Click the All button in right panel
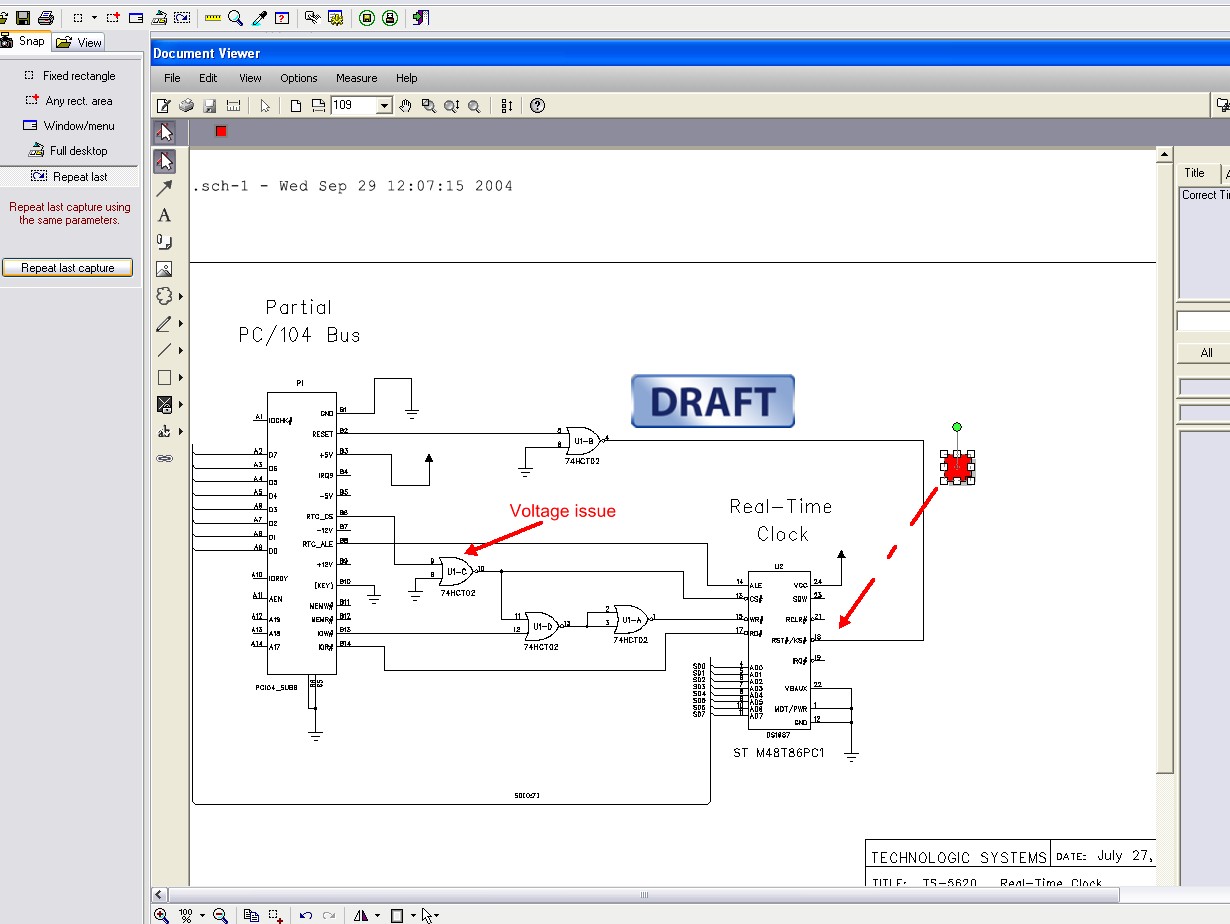 [1206, 353]
